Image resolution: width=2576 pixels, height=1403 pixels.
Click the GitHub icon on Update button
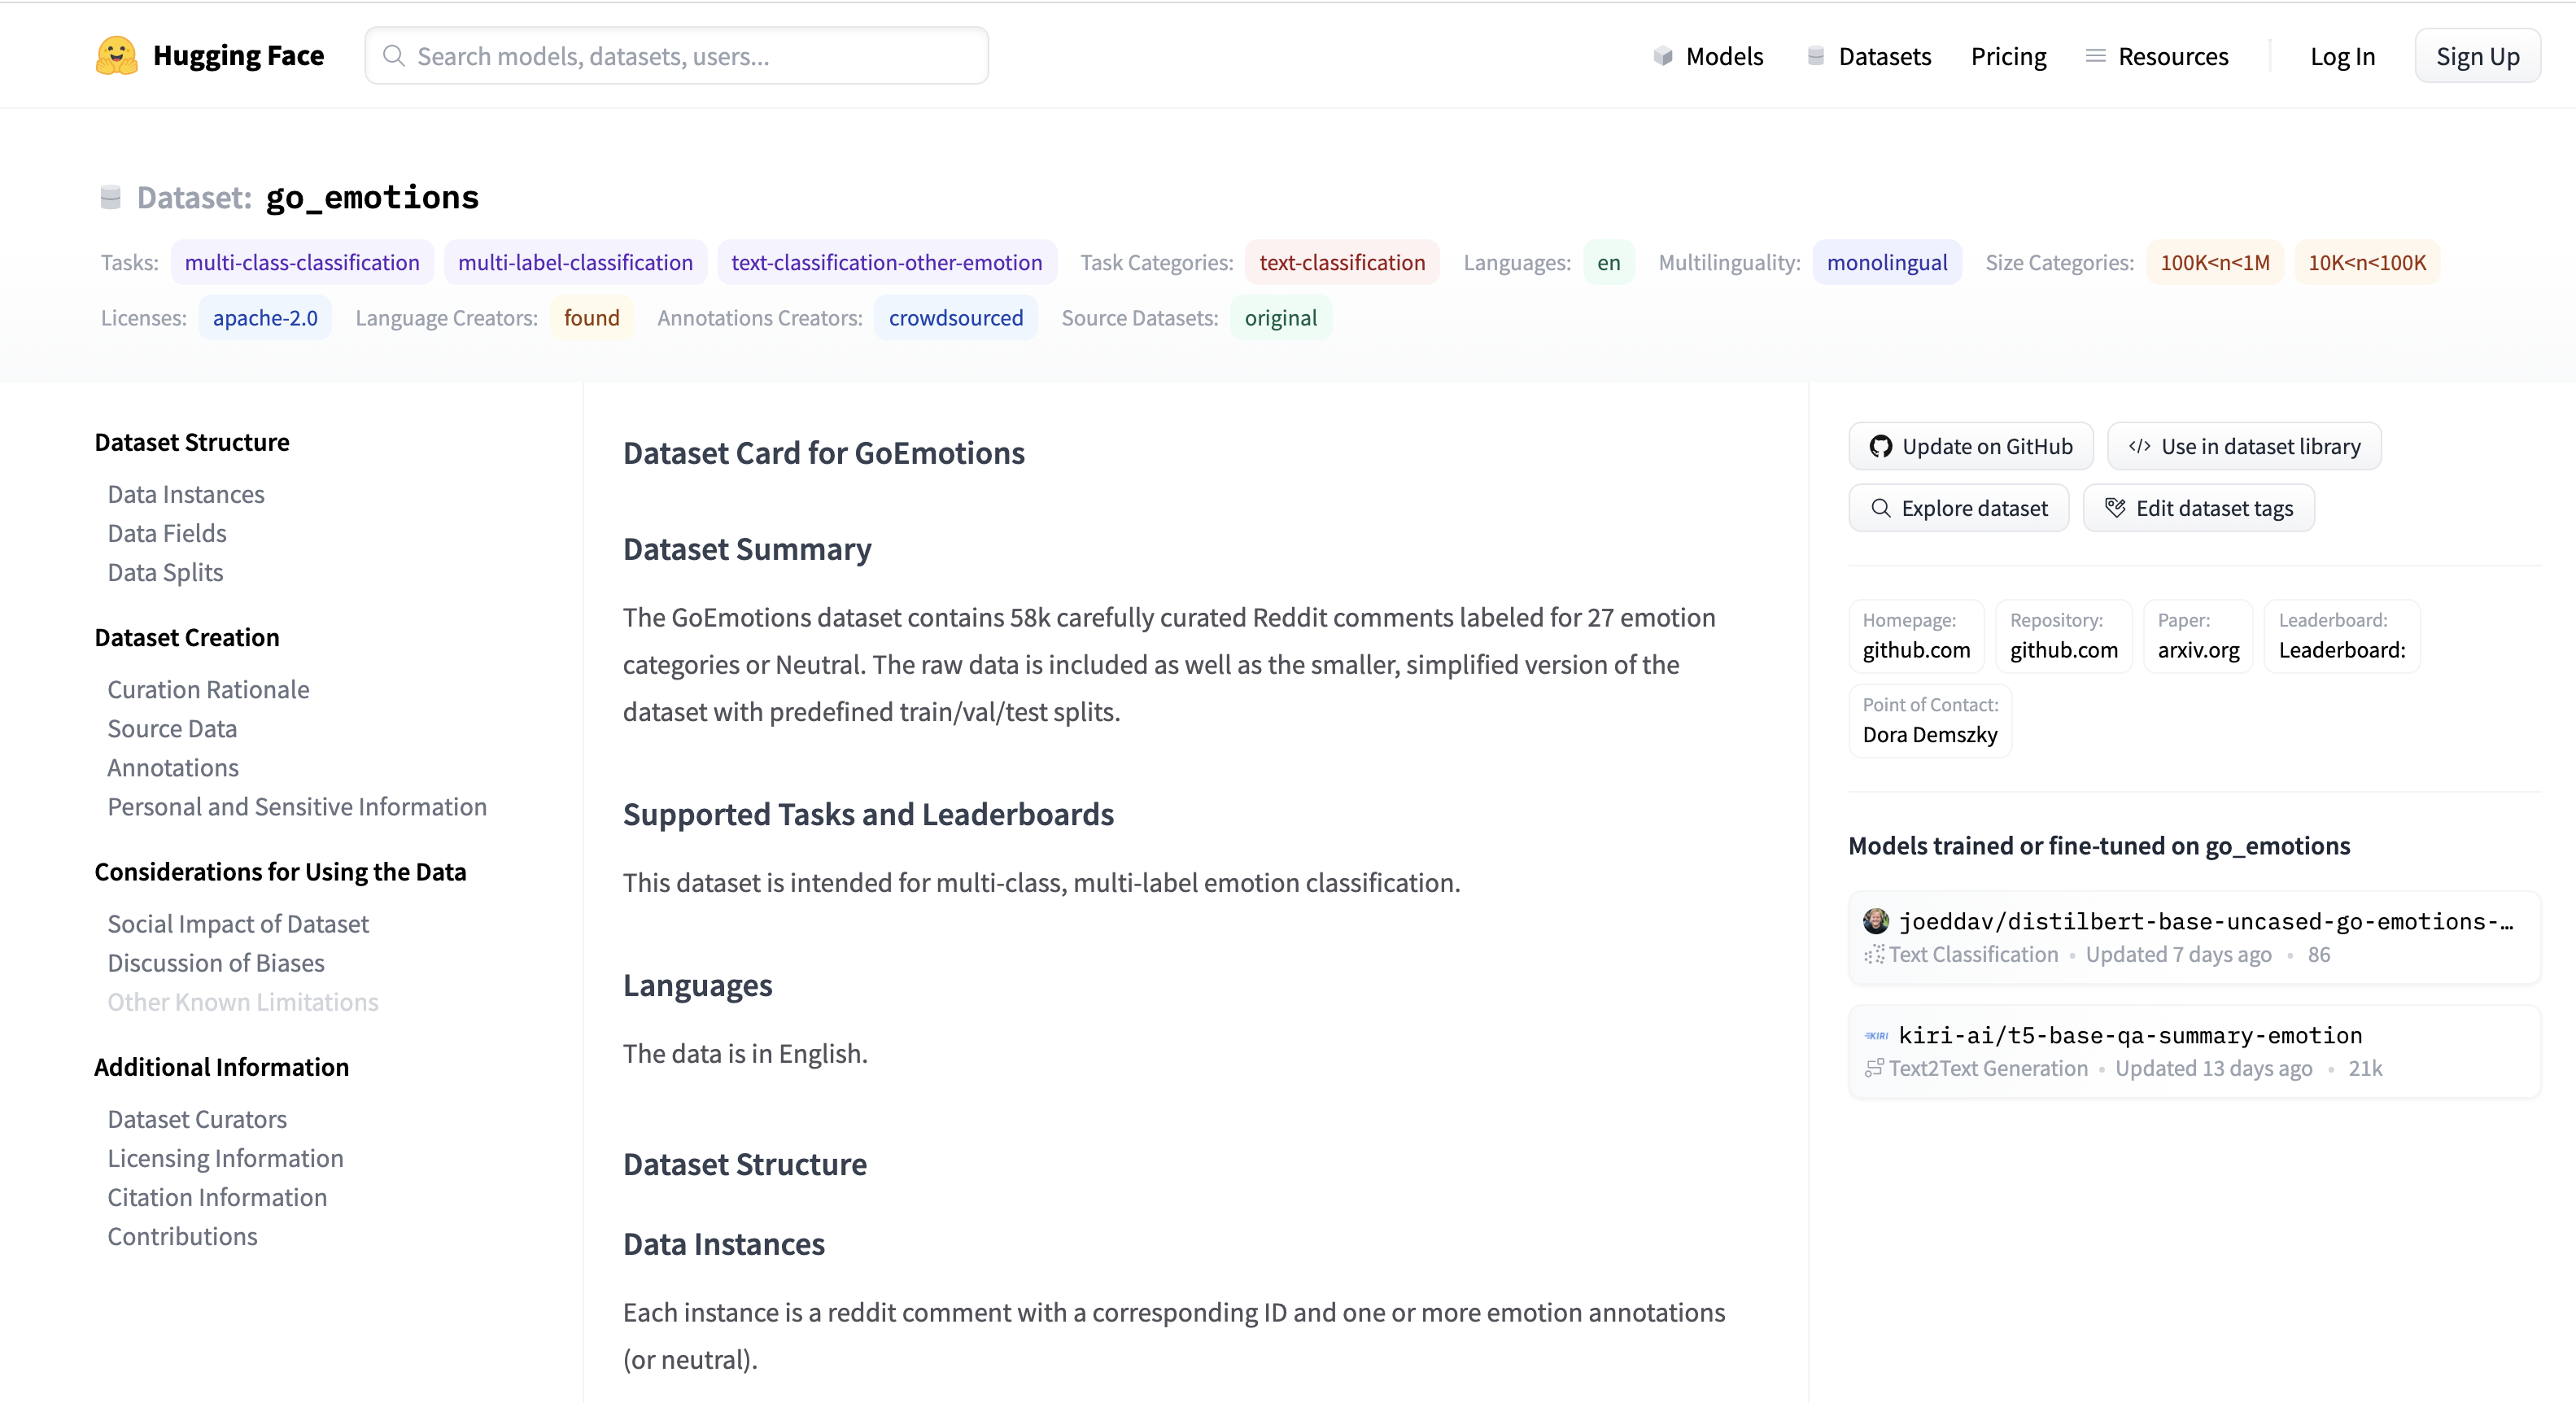point(1880,446)
